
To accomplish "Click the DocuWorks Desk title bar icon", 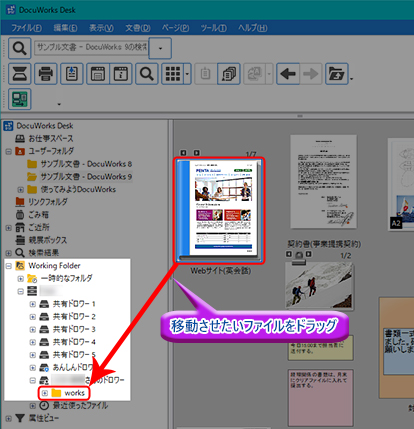I will point(11,10).
